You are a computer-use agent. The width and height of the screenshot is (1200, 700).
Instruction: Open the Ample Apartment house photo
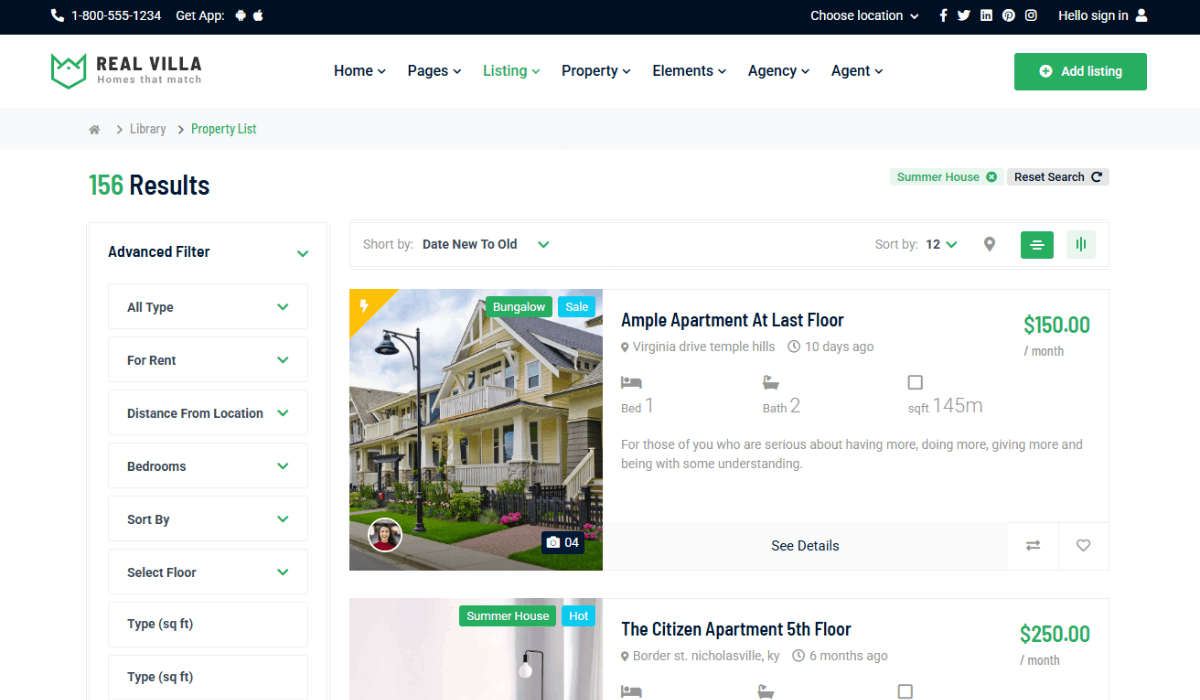(x=476, y=430)
